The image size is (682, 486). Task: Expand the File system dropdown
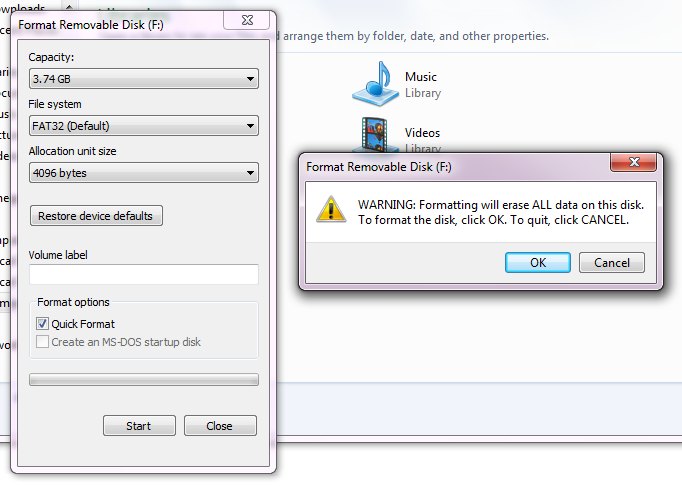(143, 126)
